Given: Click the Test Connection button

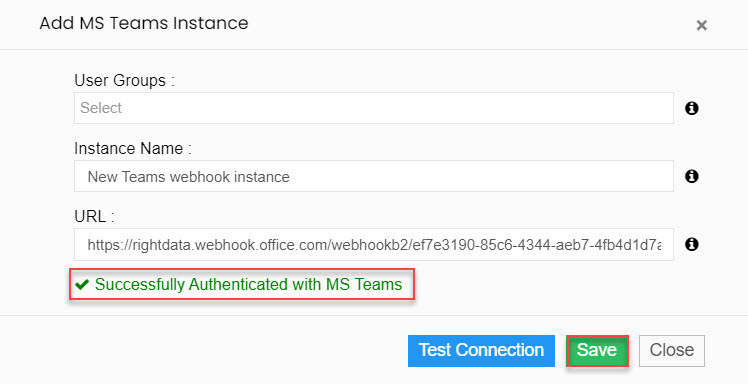Looking at the screenshot, I should [x=481, y=351].
